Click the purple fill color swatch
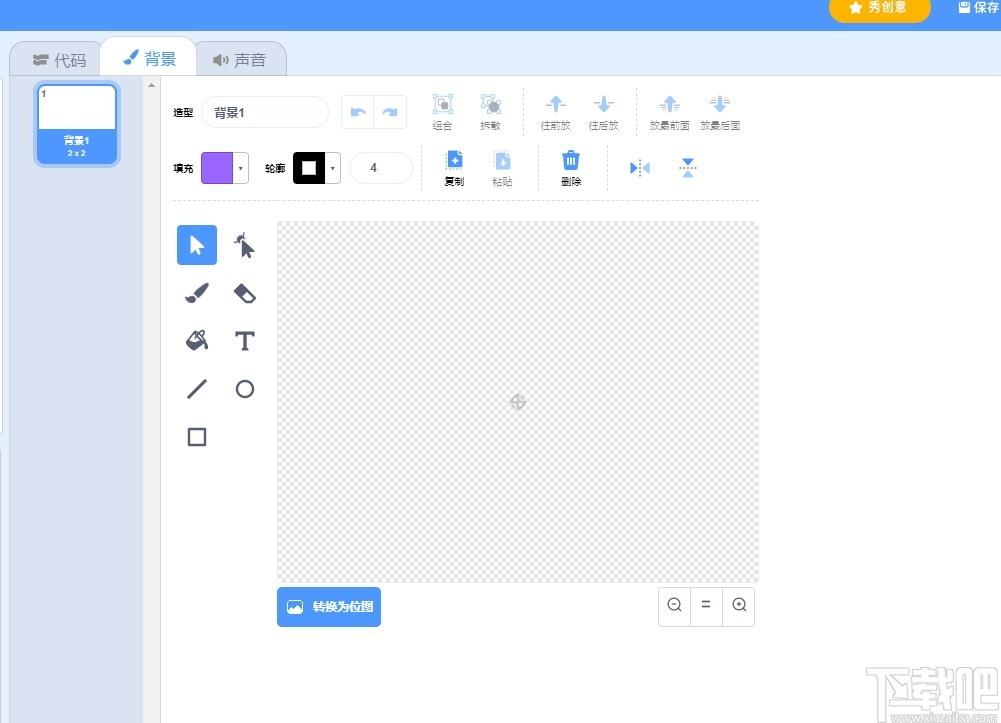1001x723 pixels. [217, 168]
